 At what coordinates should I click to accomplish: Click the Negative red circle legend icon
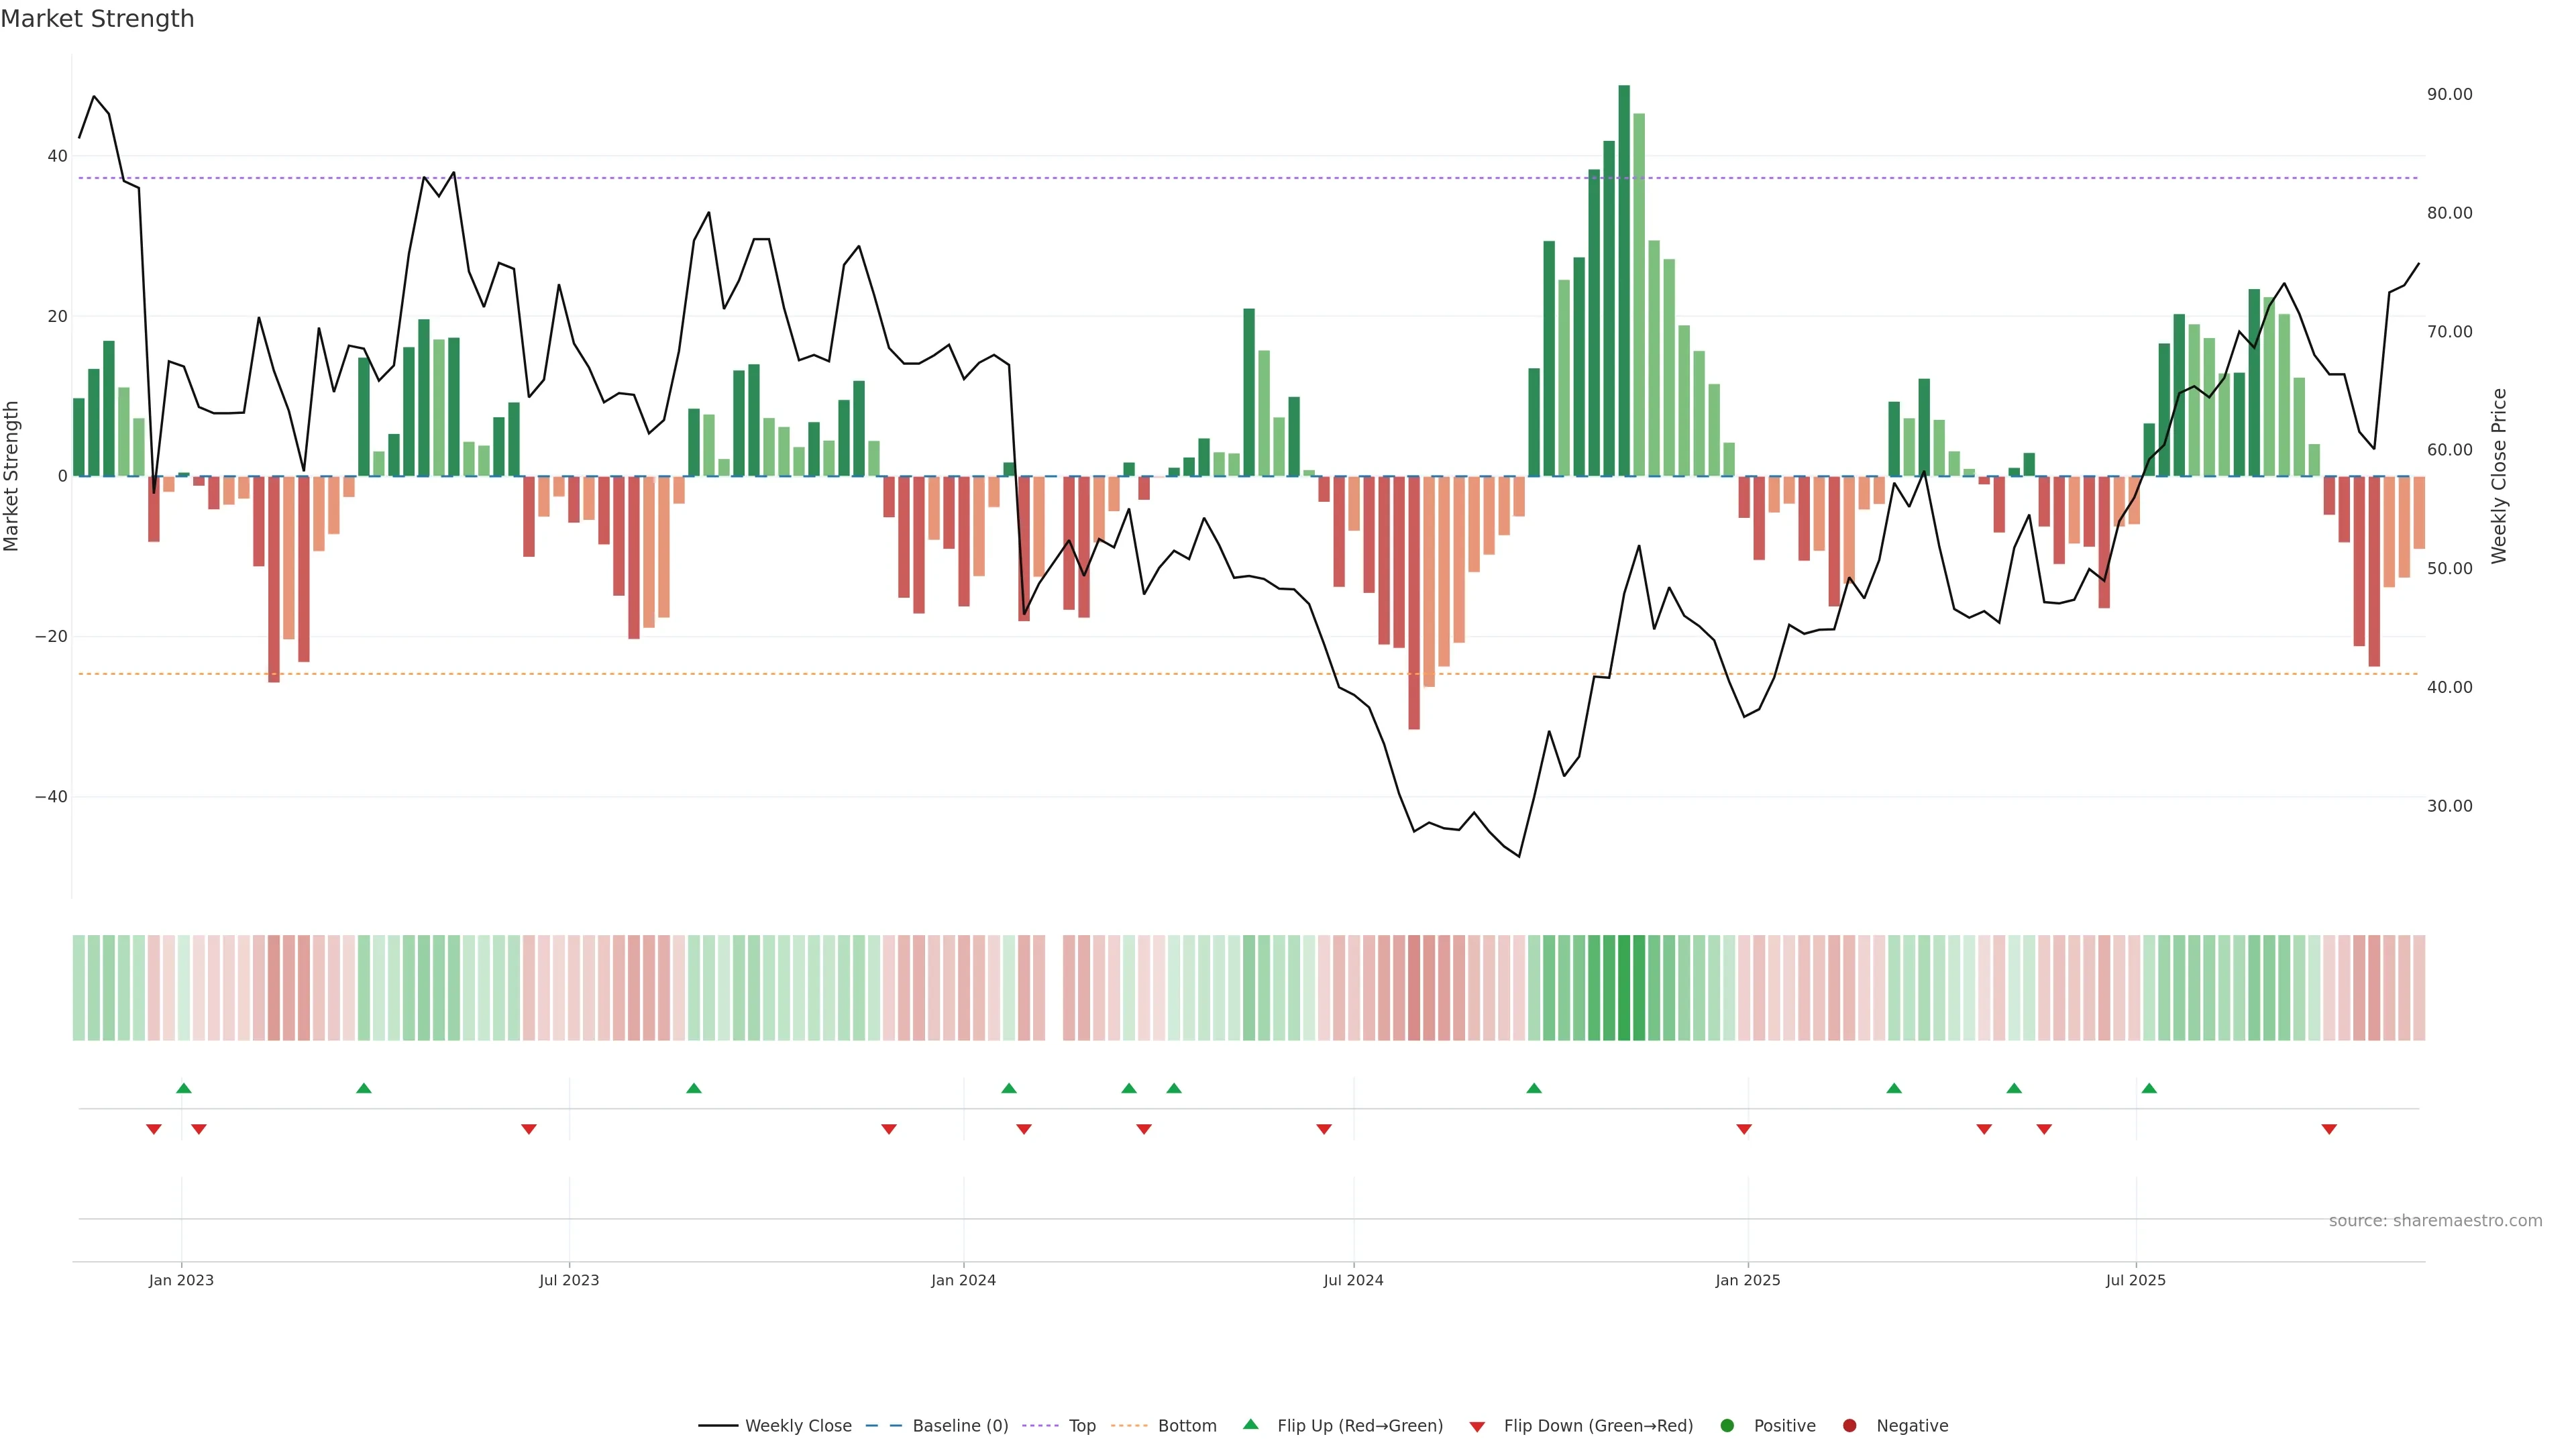[x=1849, y=1426]
